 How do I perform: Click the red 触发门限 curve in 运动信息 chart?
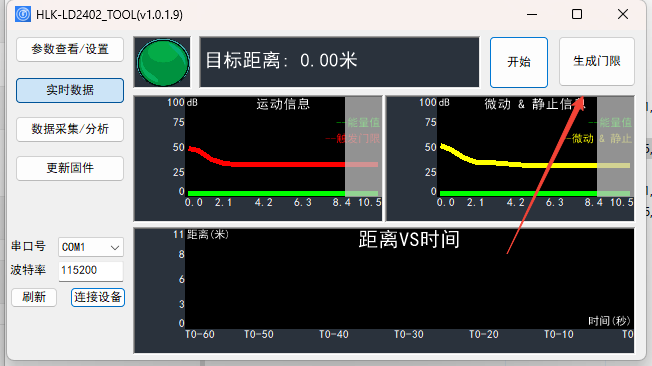click(x=283, y=165)
